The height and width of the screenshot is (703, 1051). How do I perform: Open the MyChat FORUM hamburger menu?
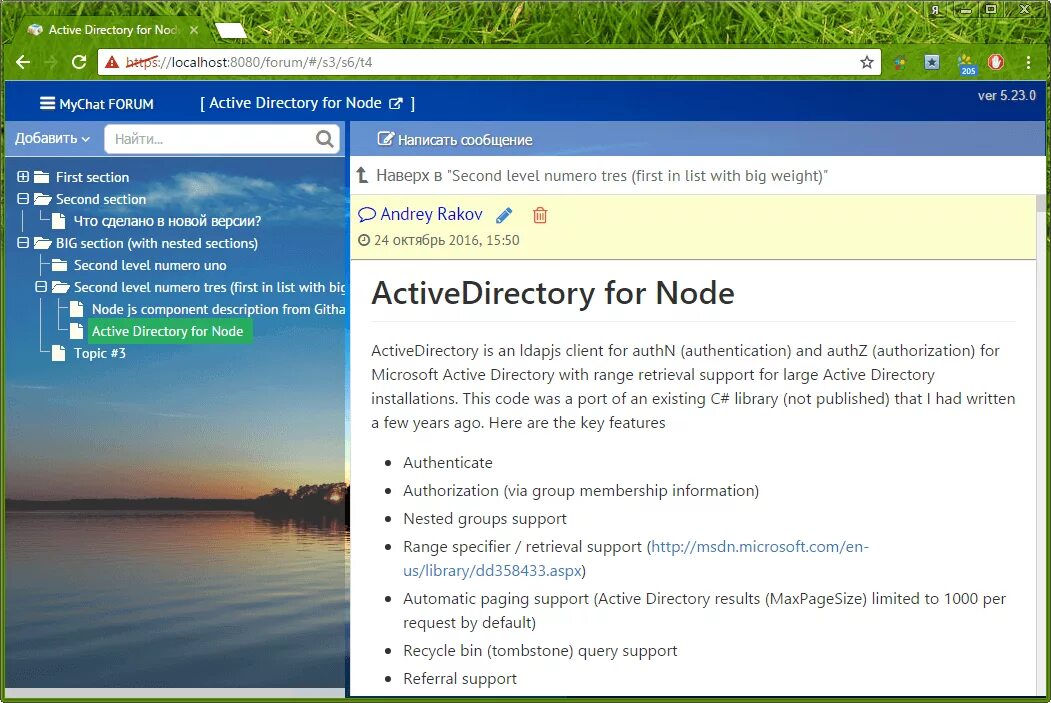click(47, 103)
